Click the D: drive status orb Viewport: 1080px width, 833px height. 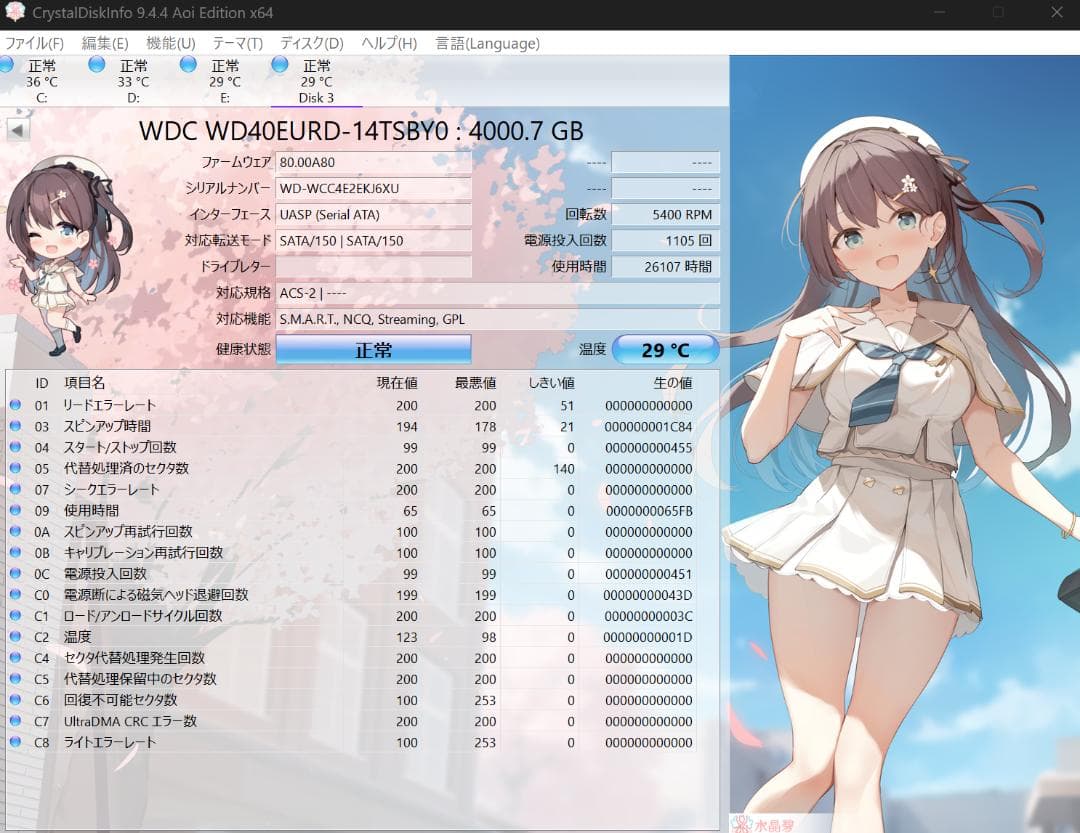coord(96,65)
